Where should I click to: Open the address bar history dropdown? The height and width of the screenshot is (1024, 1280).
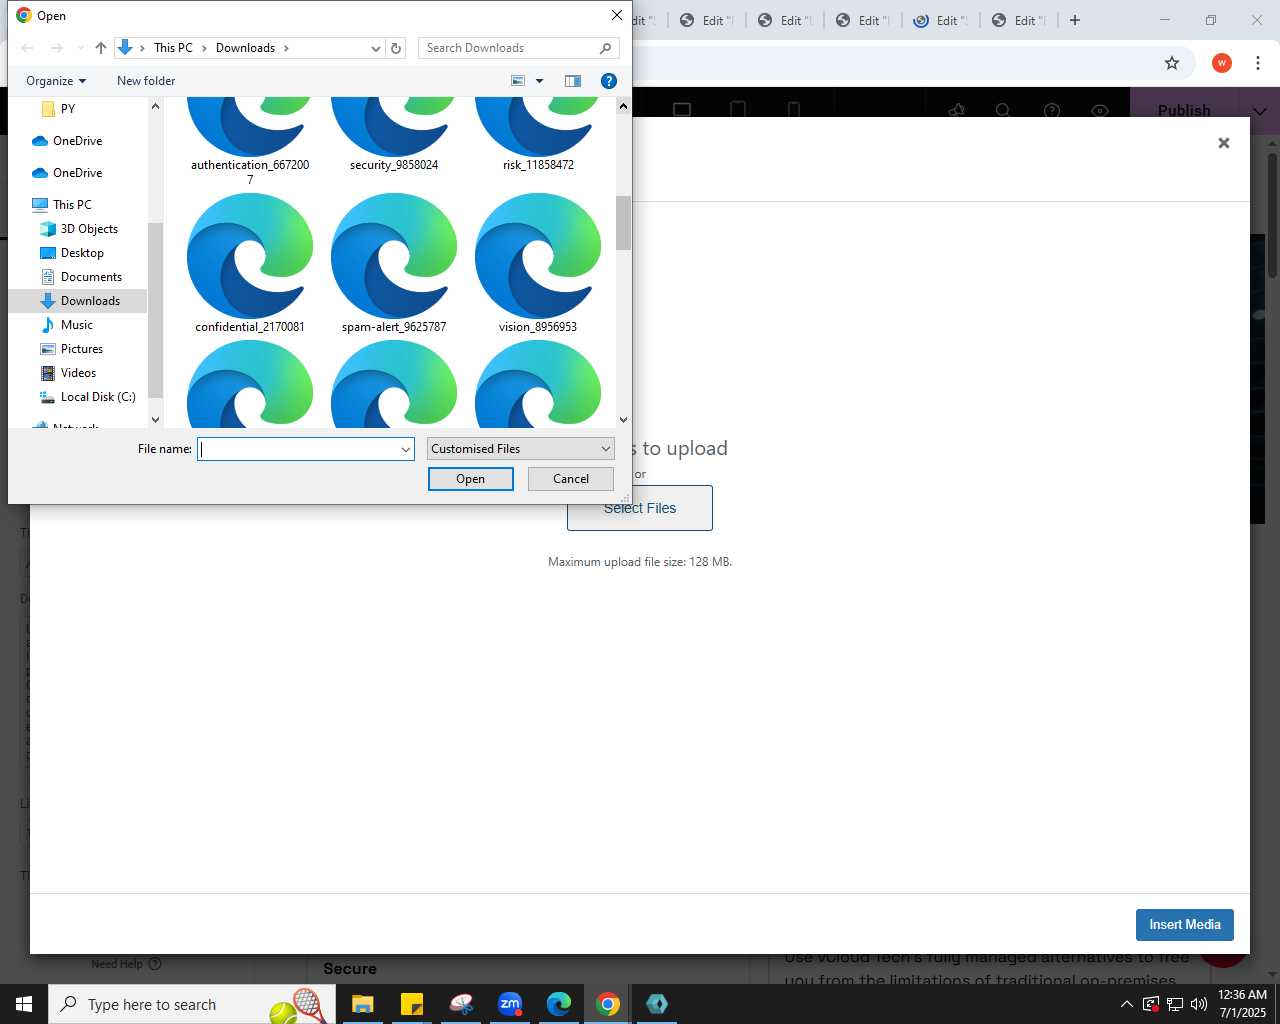(x=376, y=48)
